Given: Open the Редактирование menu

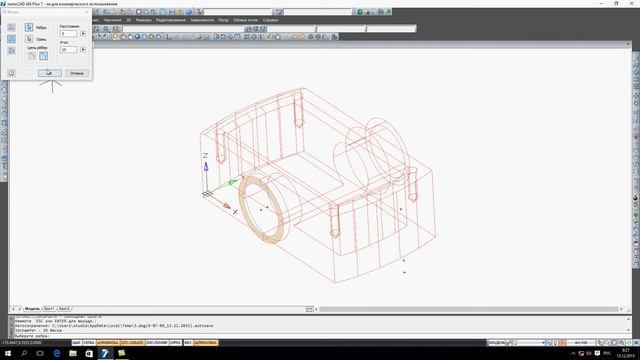Looking at the screenshot, I should 171,20.
